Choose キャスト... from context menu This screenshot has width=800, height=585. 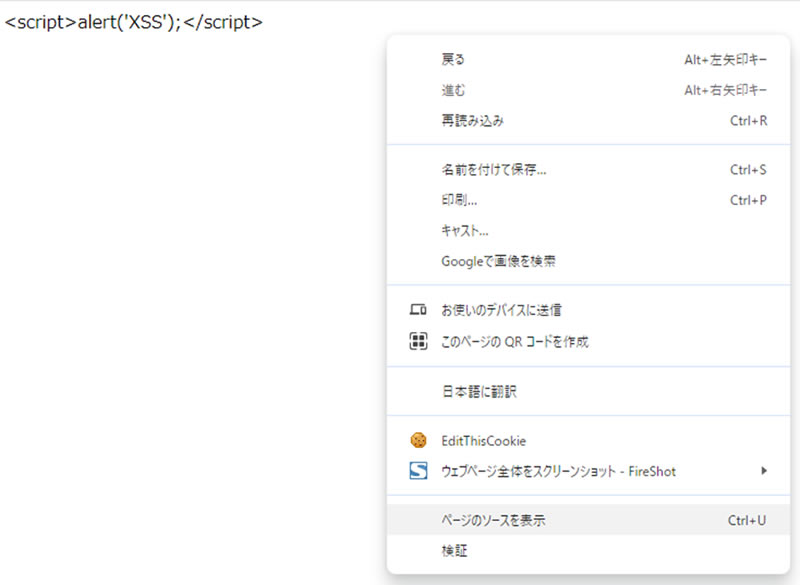click(588, 231)
